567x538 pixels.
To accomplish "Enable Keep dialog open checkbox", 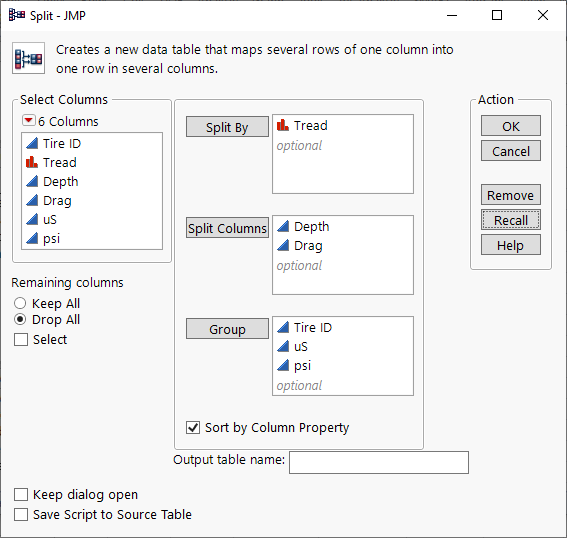I will [x=21, y=494].
